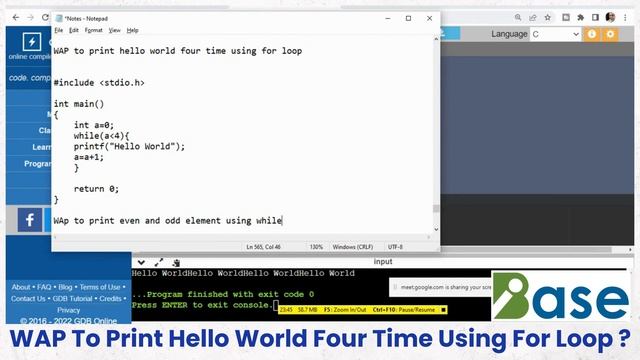
Task: Click 'Program finished with exit code 0' text
Action: 223,294
